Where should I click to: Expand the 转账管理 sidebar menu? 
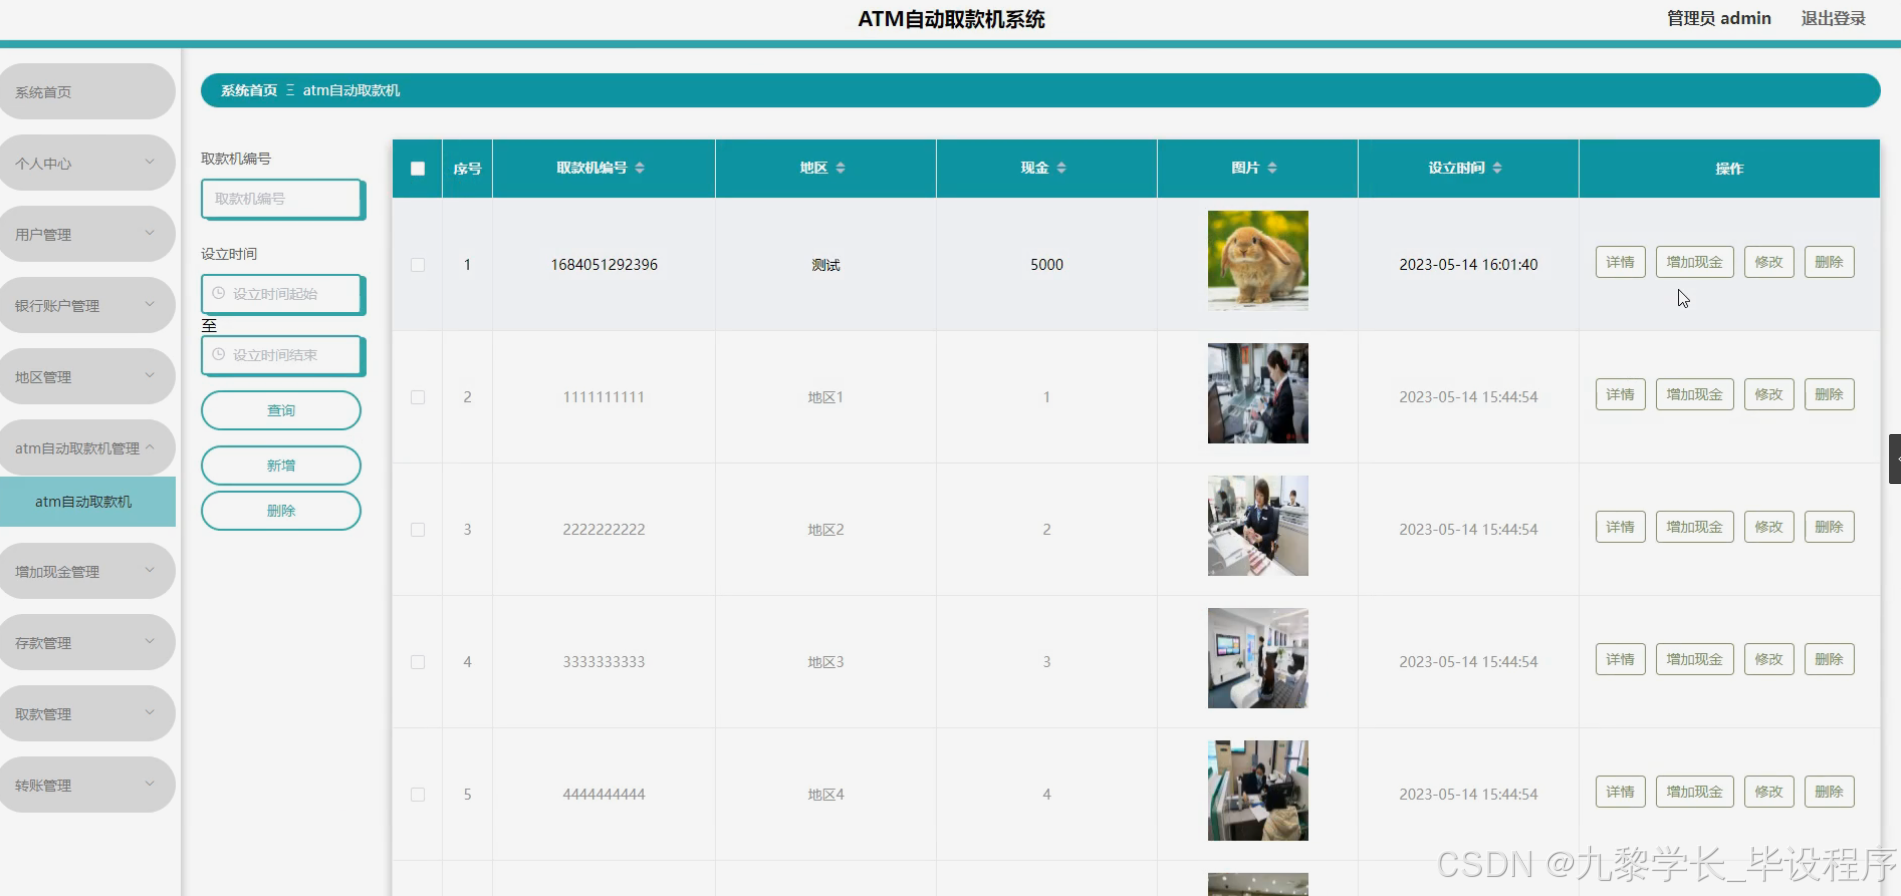point(87,785)
